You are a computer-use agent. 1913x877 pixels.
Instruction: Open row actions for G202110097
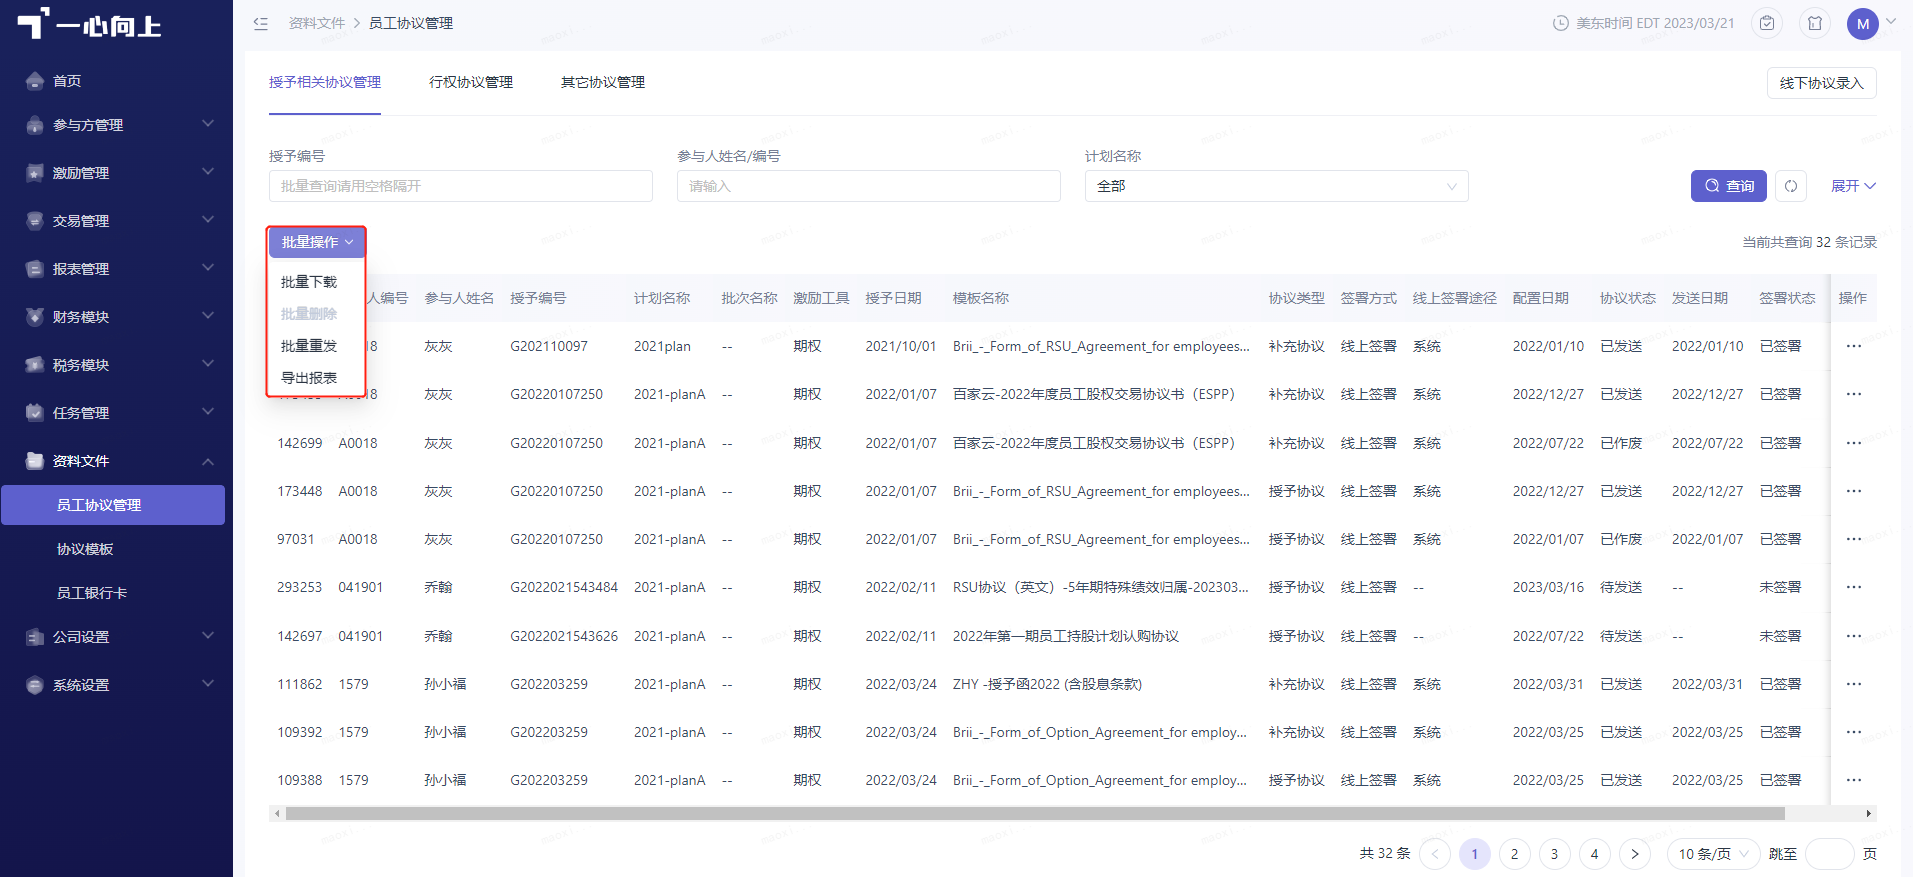pyautogui.click(x=1854, y=346)
